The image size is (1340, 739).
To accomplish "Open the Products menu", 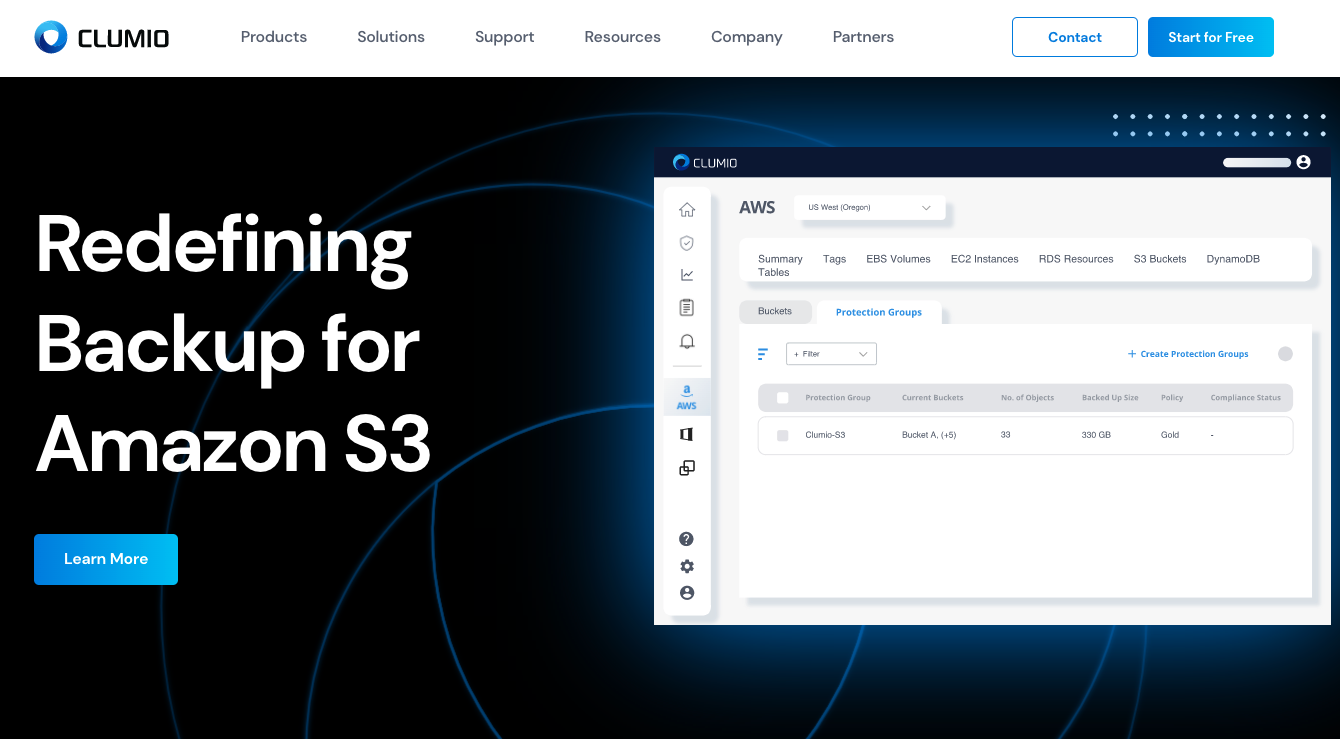I will point(274,37).
